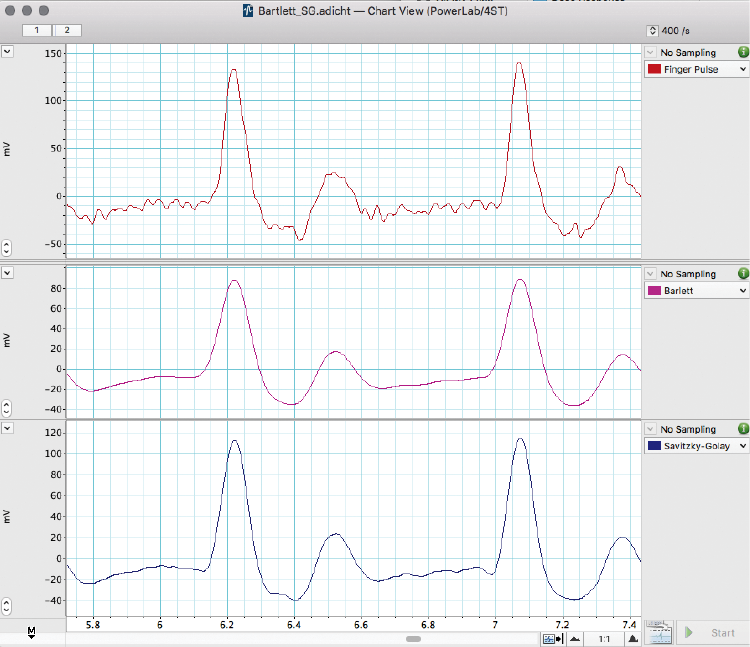The width and height of the screenshot is (750, 647).
Task: Click the scroll/review mode icon left of compression buttons
Action: [551, 638]
